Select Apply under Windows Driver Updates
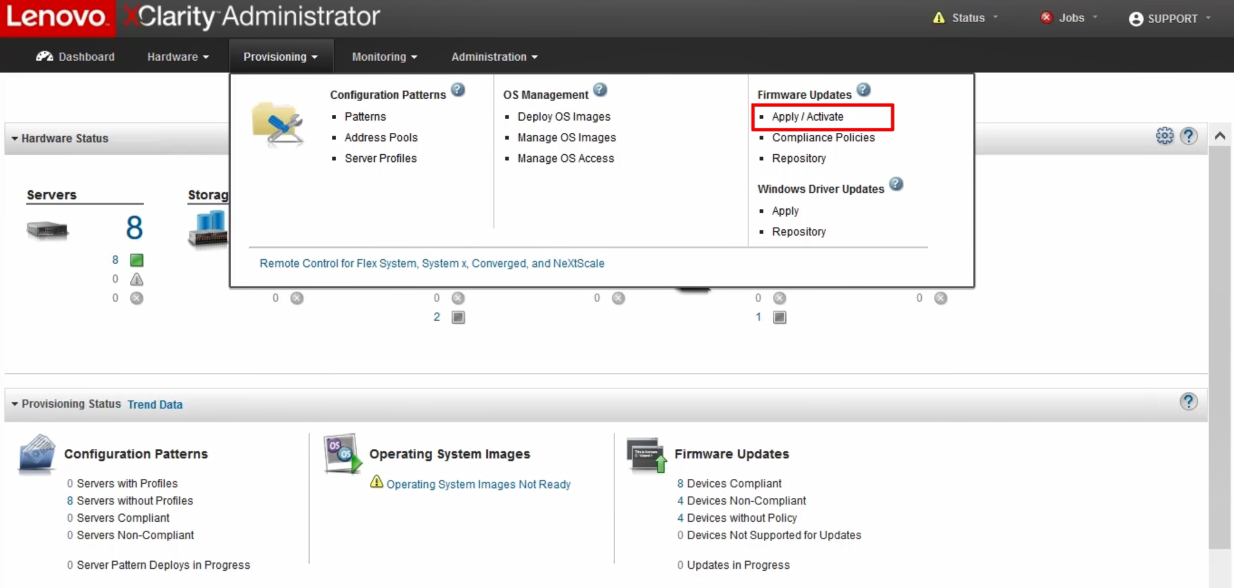 click(x=785, y=211)
